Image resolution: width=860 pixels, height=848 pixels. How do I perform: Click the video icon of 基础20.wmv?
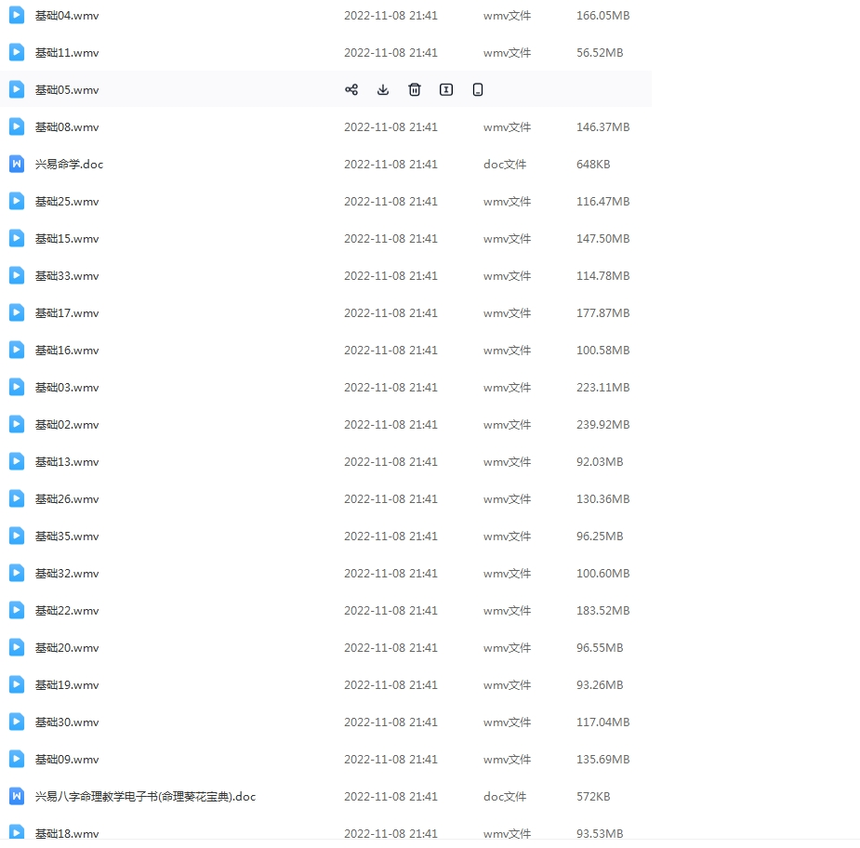point(16,648)
